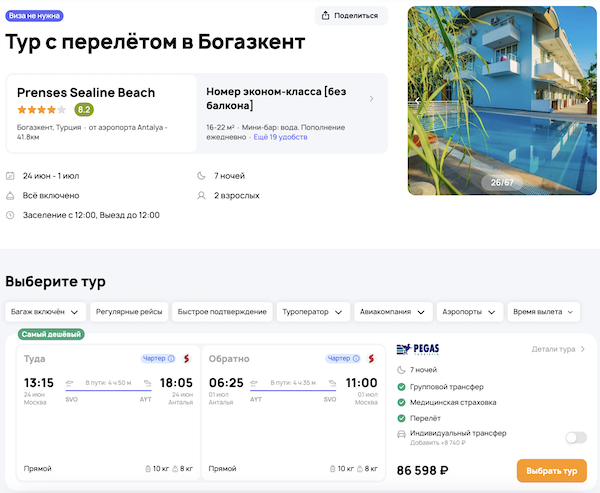
Task: Go to previous photo with left arrow
Action: click(x=417, y=101)
